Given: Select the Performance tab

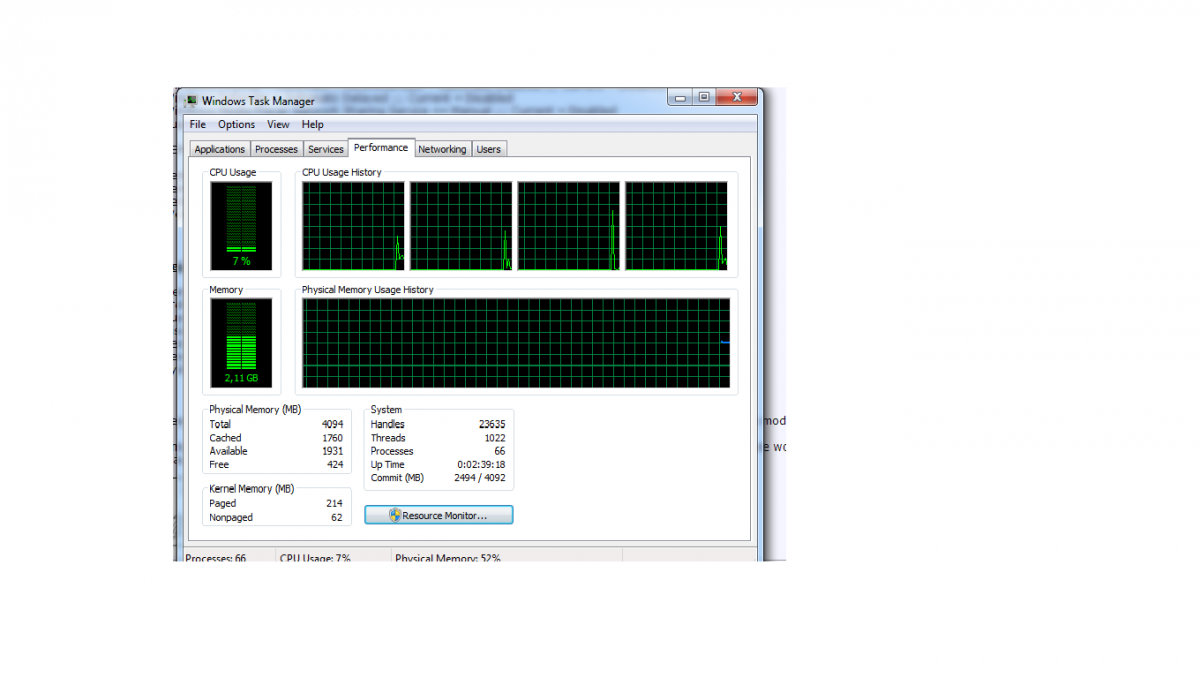Looking at the screenshot, I should [x=381, y=147].
